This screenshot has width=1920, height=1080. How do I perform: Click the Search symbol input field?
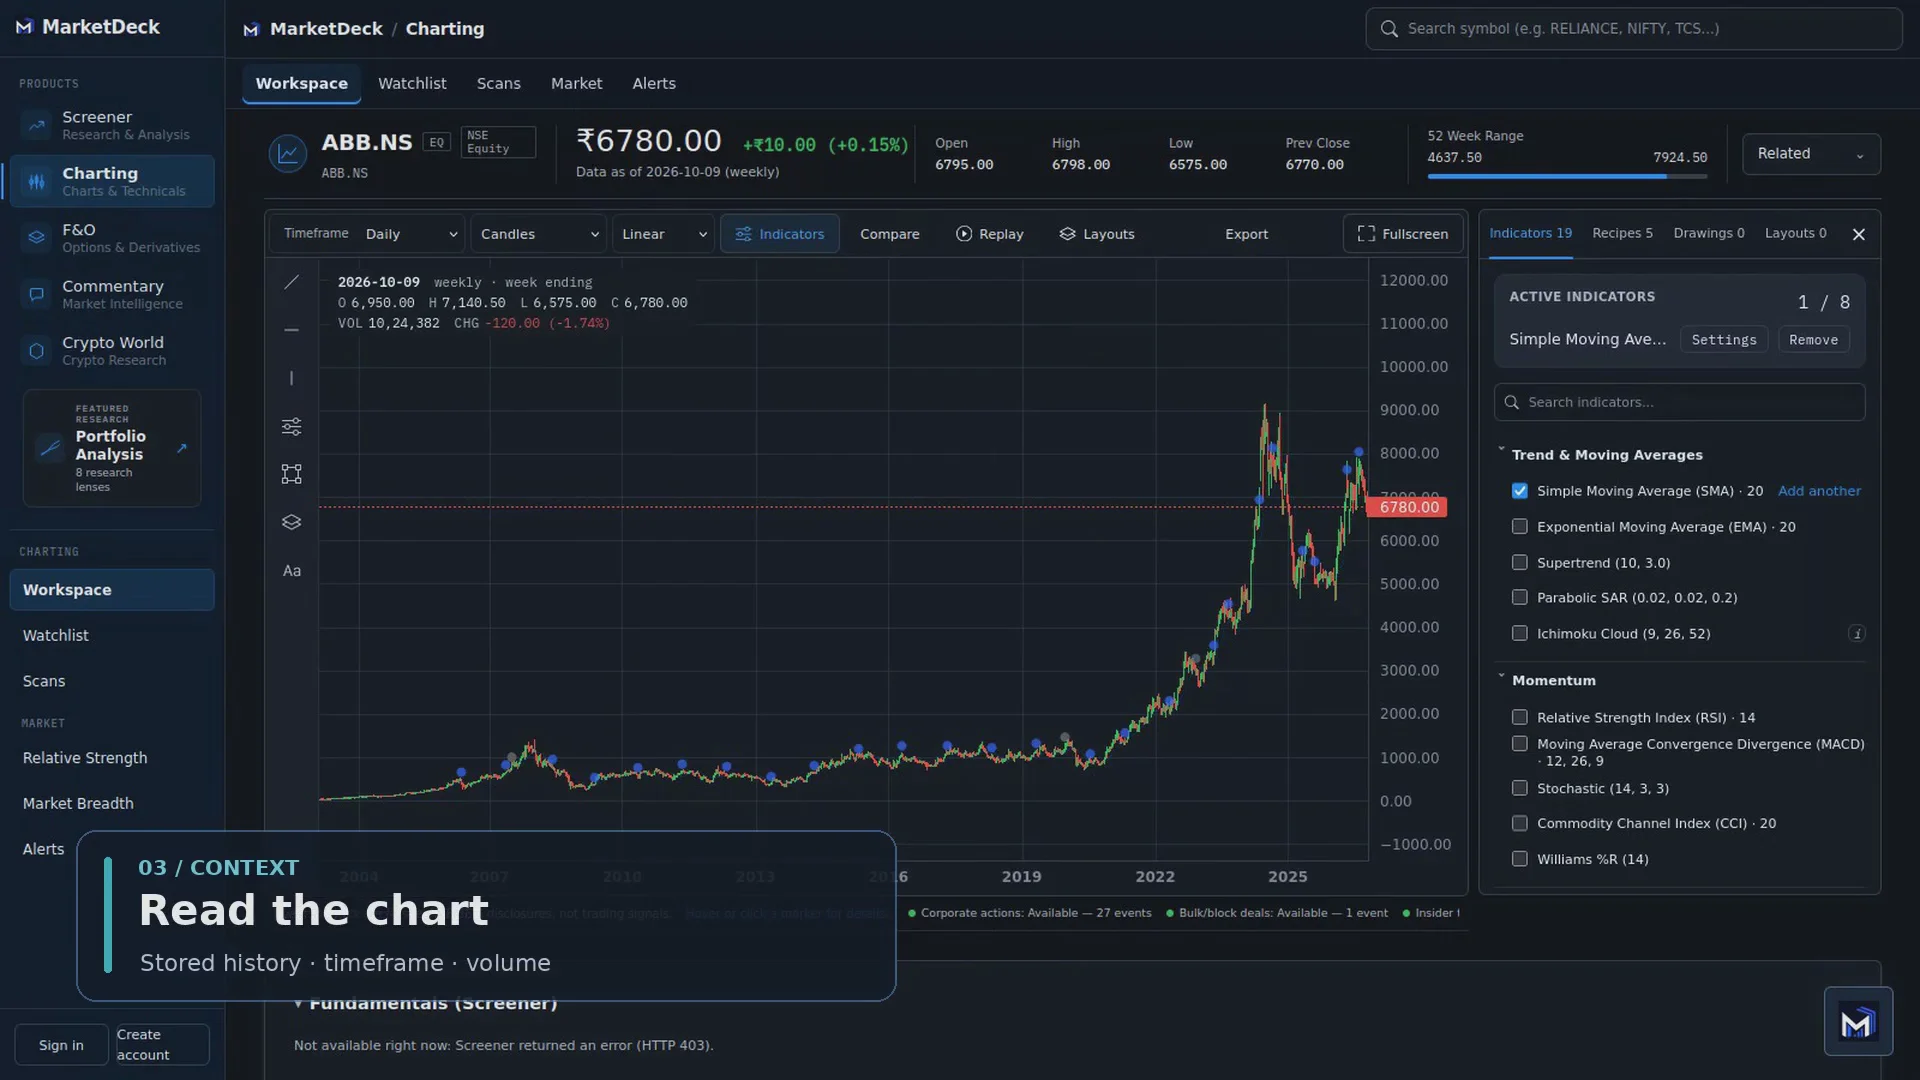(1633, 29)
